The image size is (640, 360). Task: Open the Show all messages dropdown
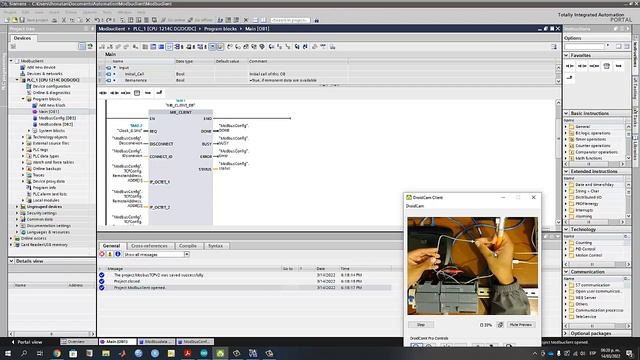pos(187,254)
